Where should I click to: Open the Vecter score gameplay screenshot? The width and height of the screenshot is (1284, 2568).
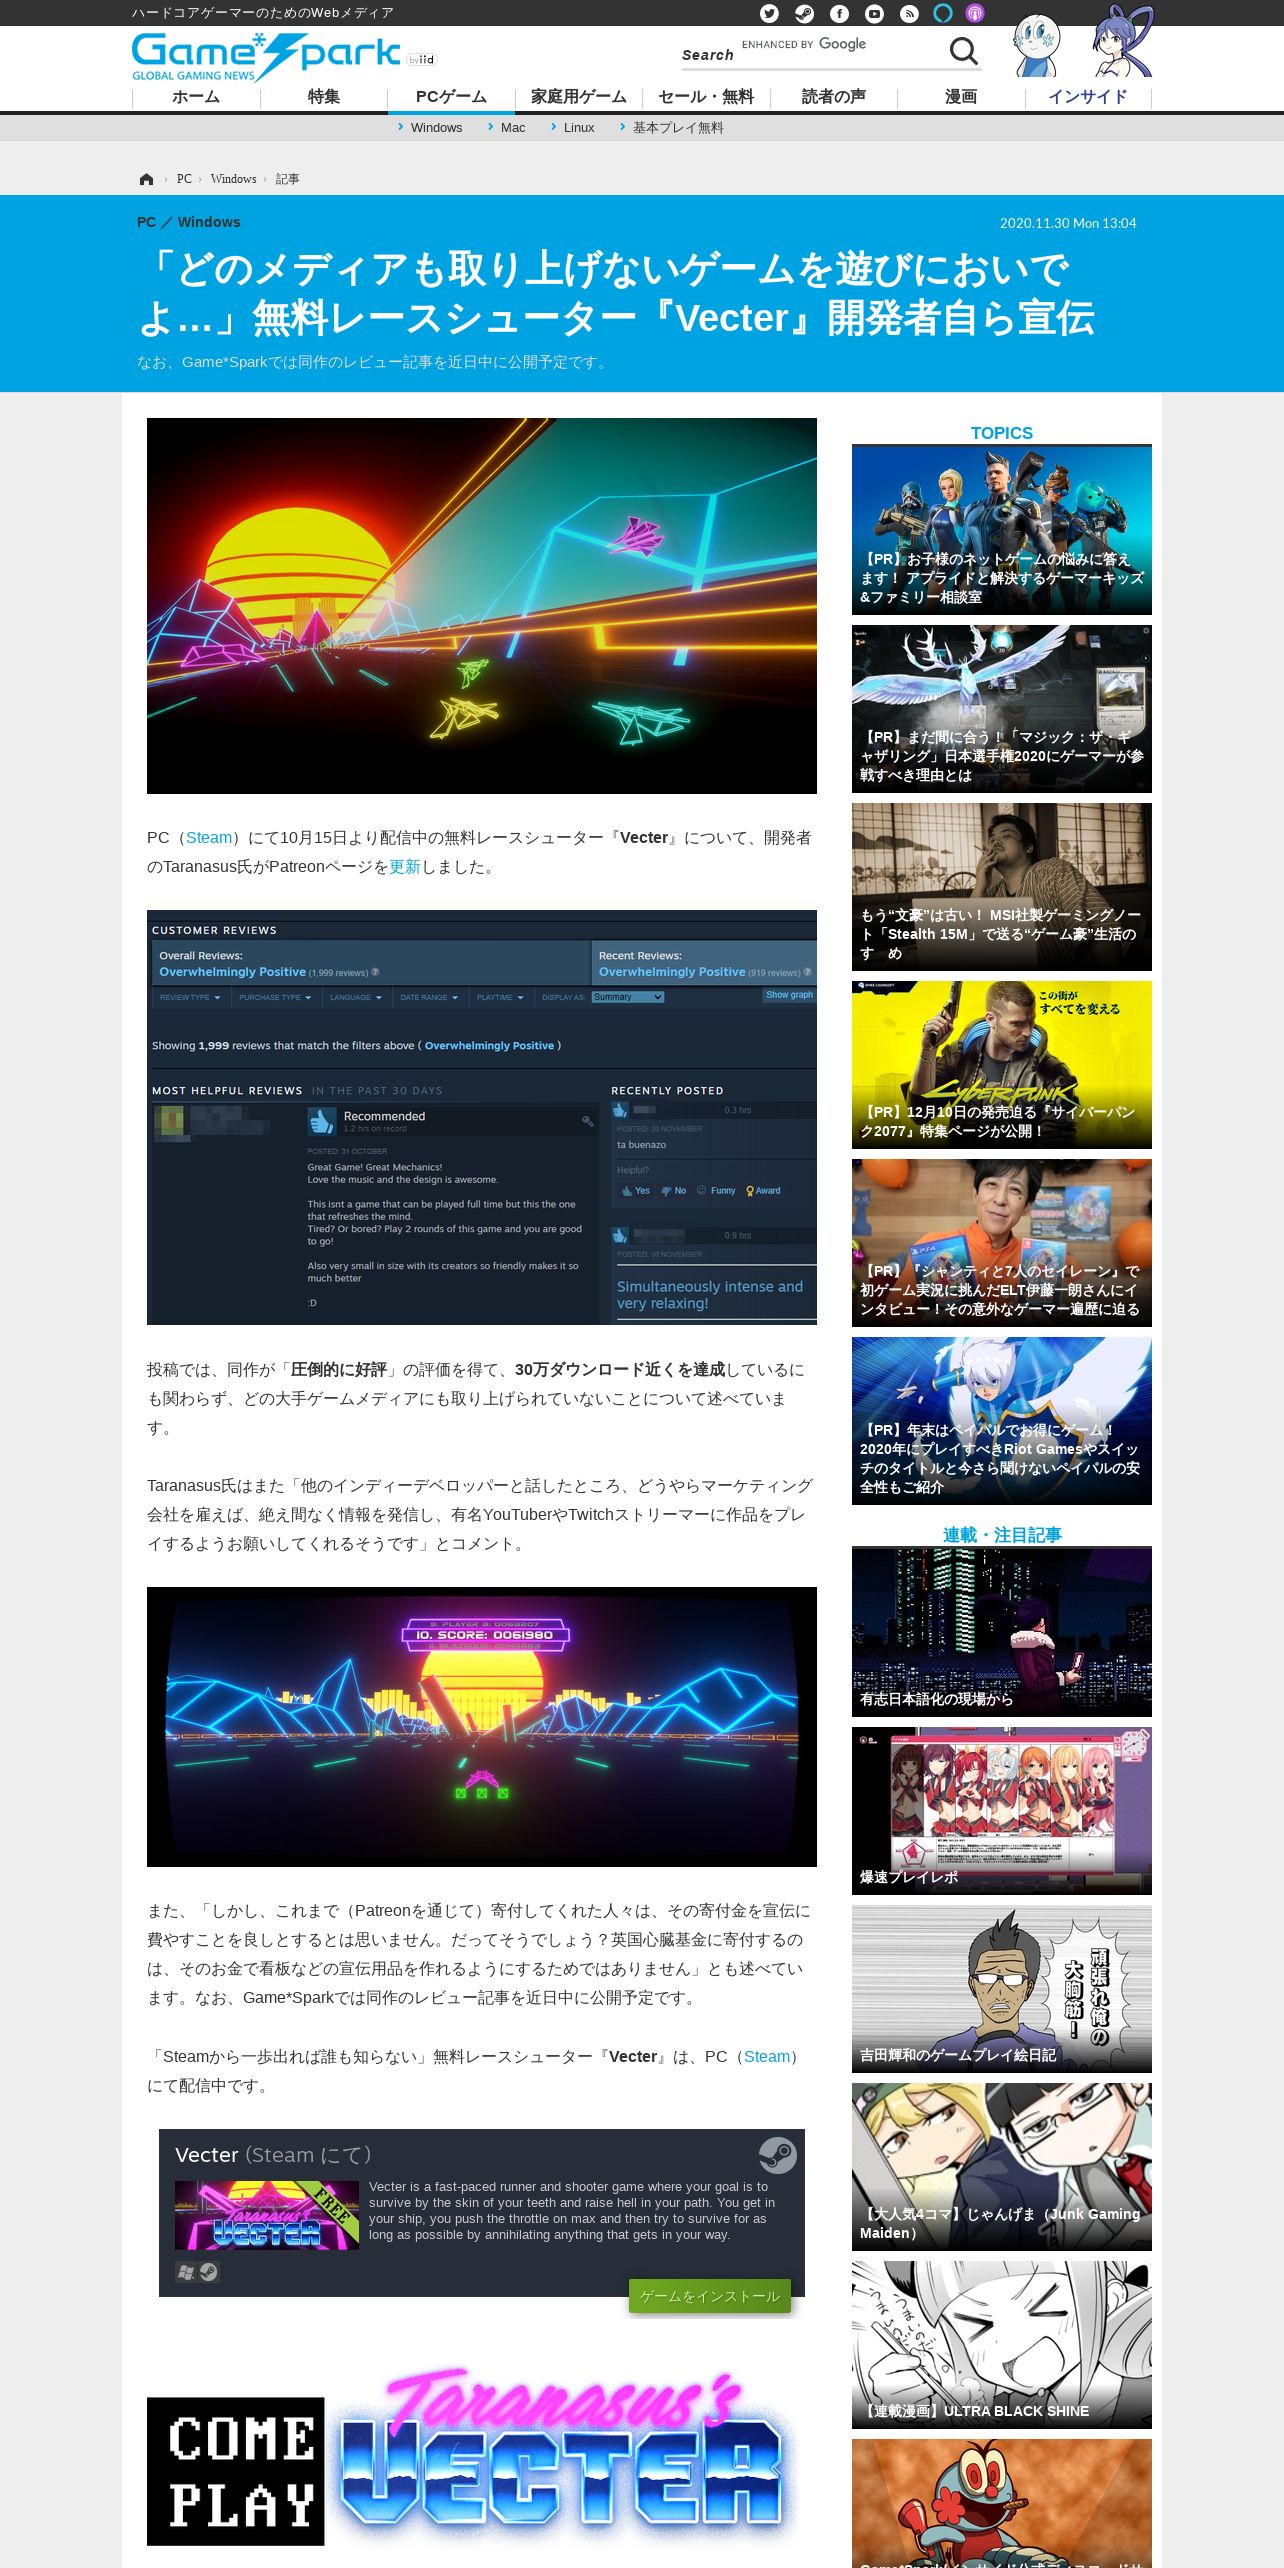[482, 1727]
